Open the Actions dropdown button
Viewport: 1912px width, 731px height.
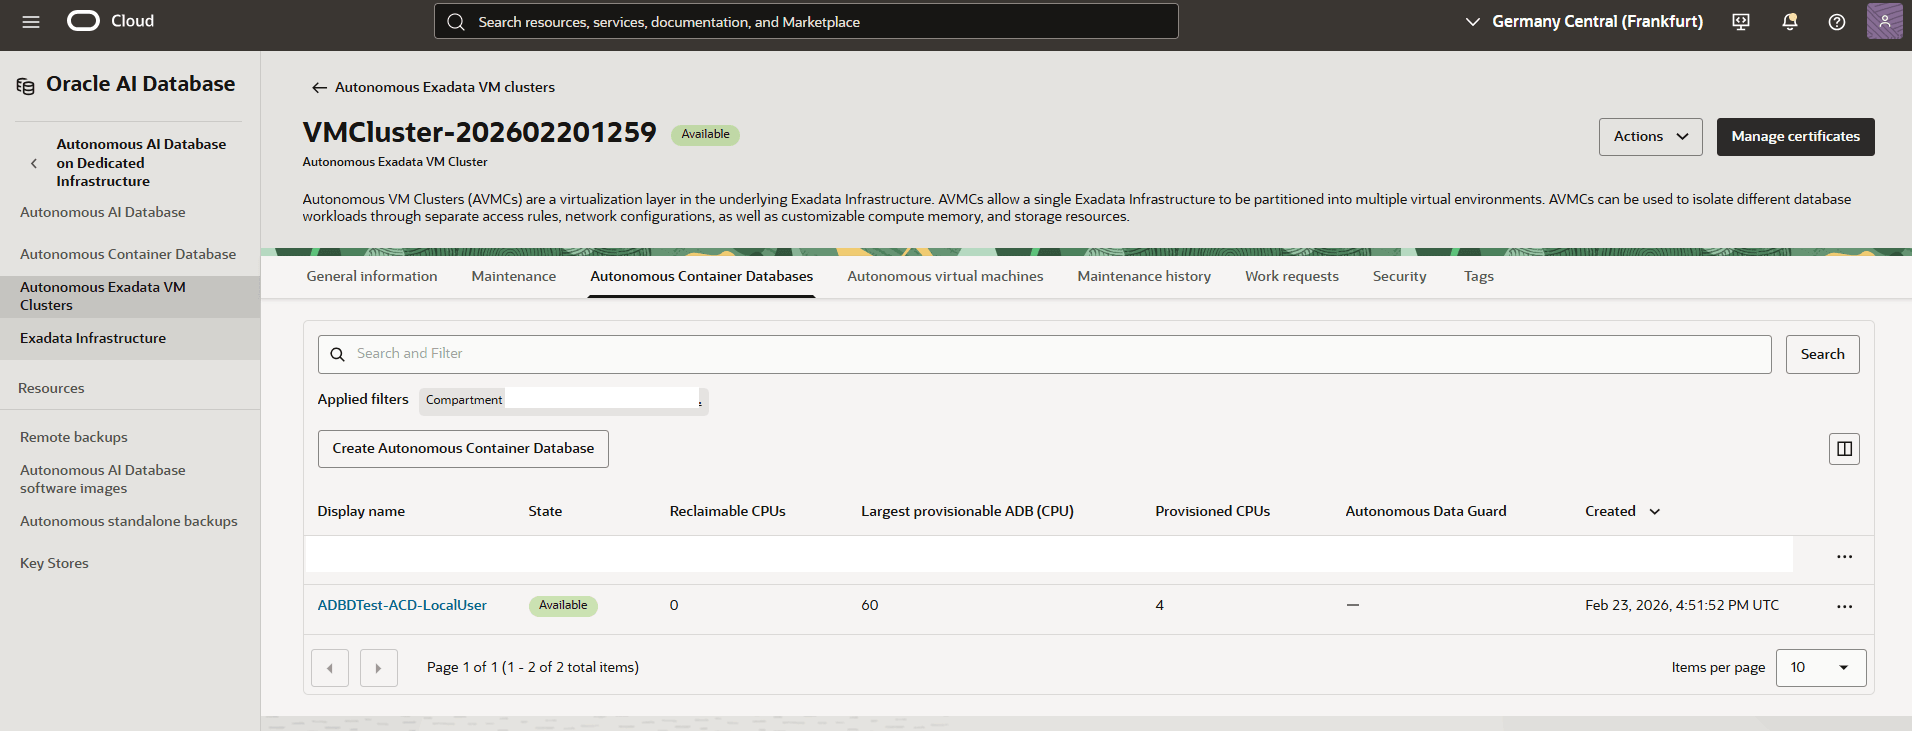coord(1650,137)
